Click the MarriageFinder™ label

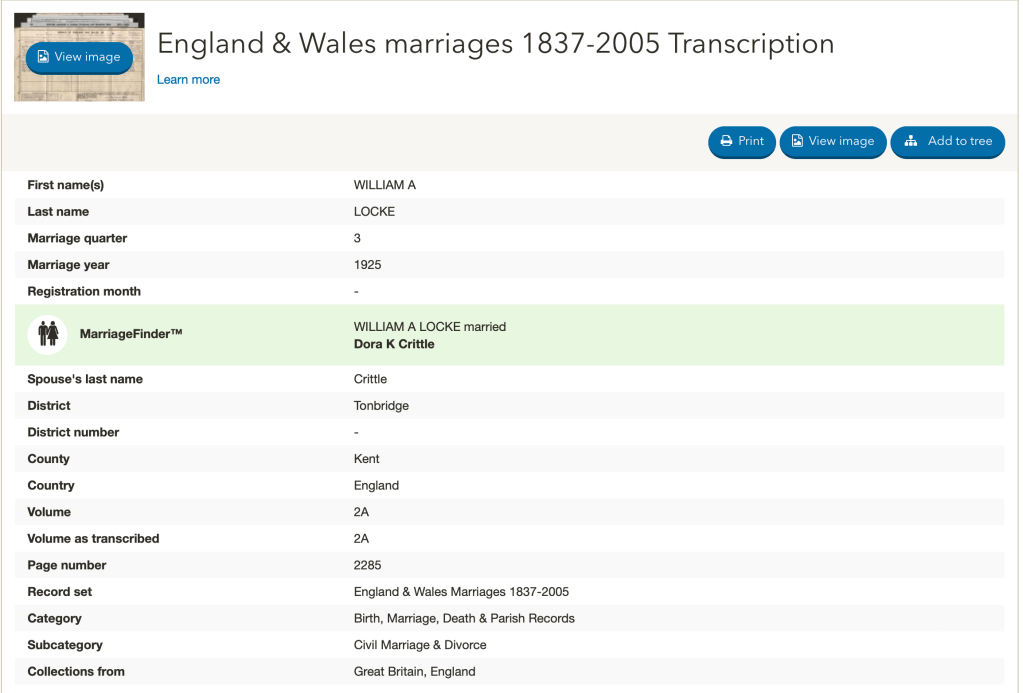coord(131,334)
